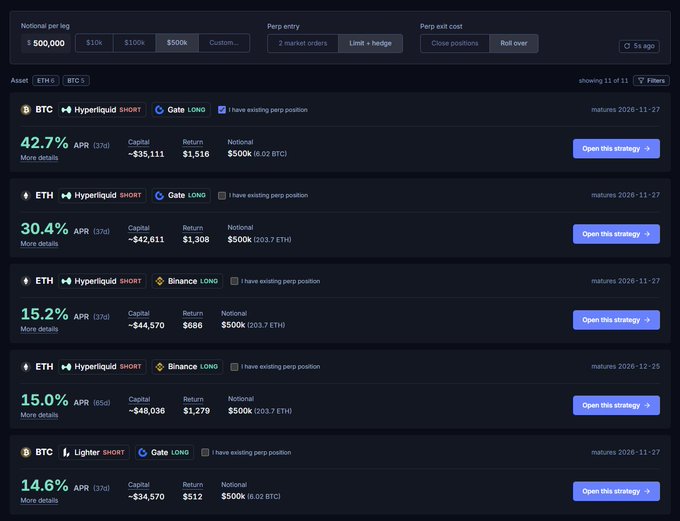Select Limit + hedge perp entry
The image size is (680, 521).
pos(370,43)
